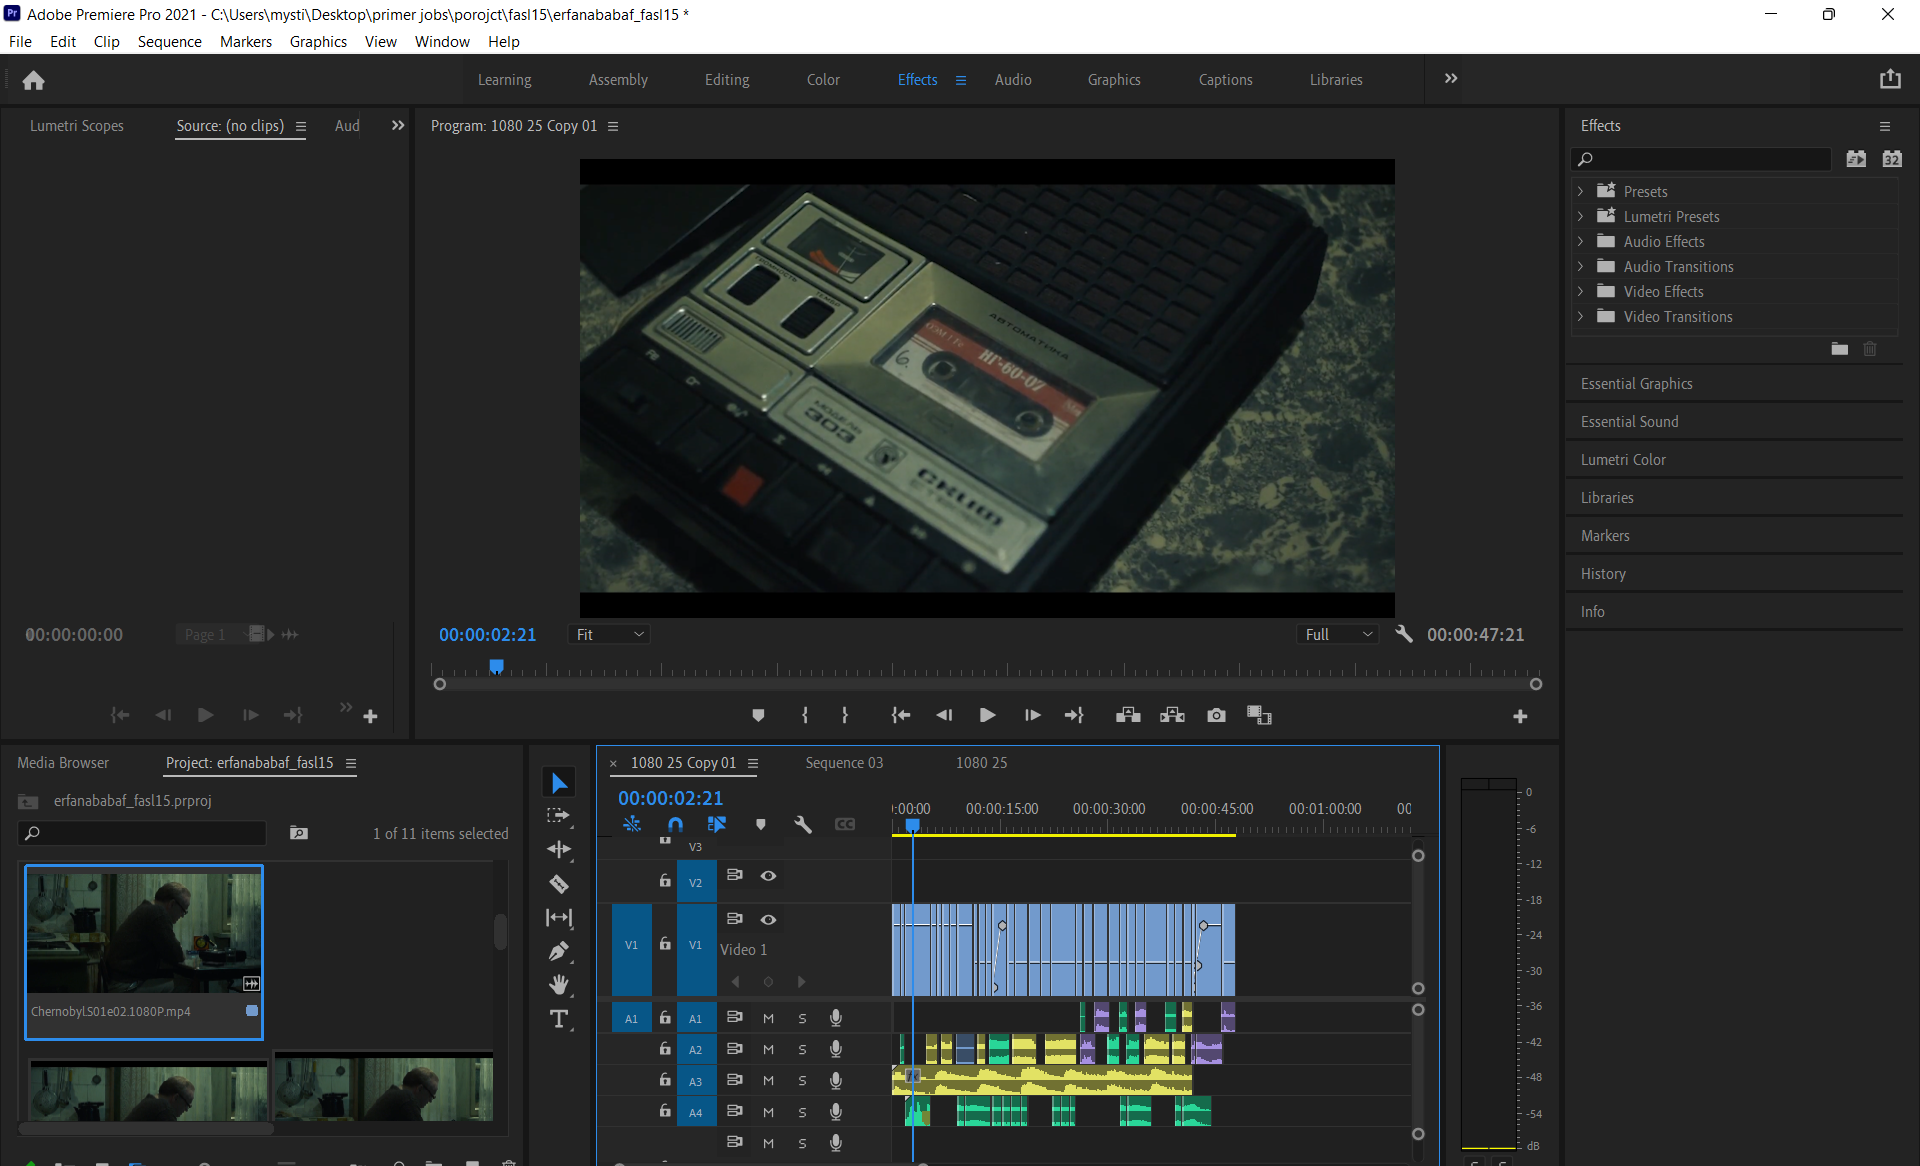1920x1166 pixels.
Task: Click timeline Add Marker icon
Action: pos(761,824)
